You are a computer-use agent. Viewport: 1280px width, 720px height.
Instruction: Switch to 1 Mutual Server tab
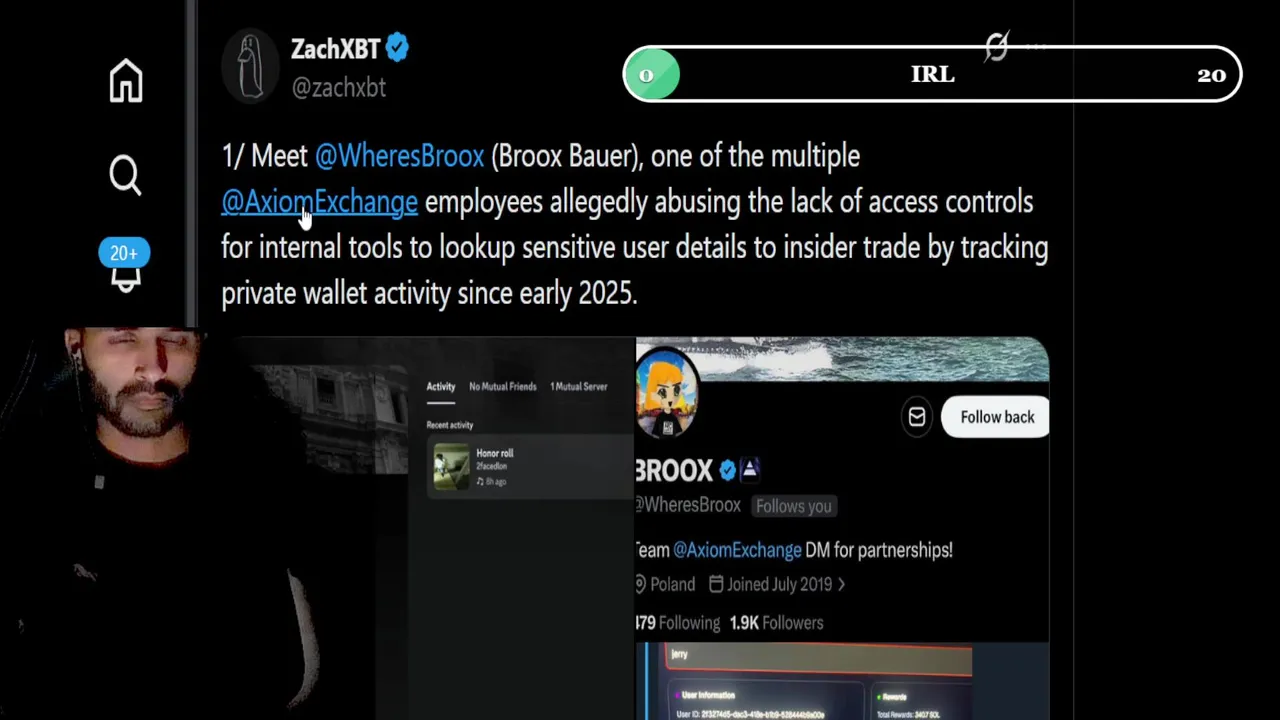pos(579,387)
